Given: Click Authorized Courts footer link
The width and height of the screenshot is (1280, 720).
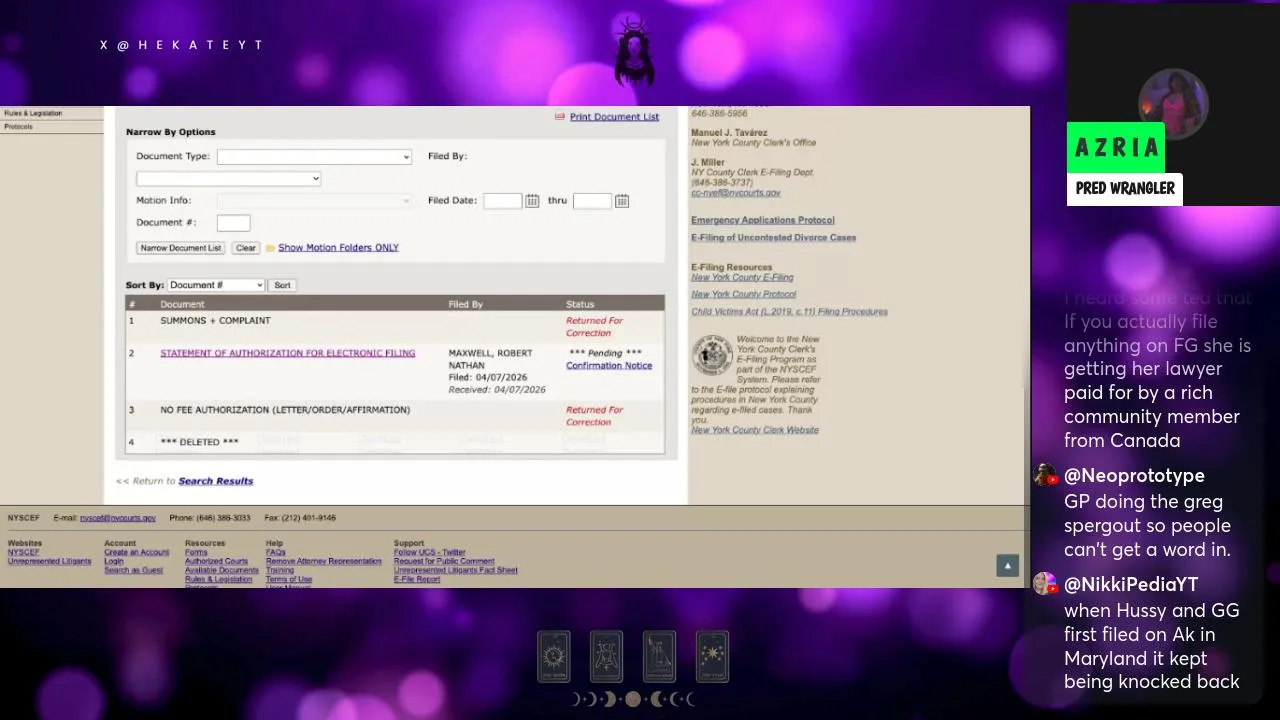Looking at the screenshot, I should (216, 561).
